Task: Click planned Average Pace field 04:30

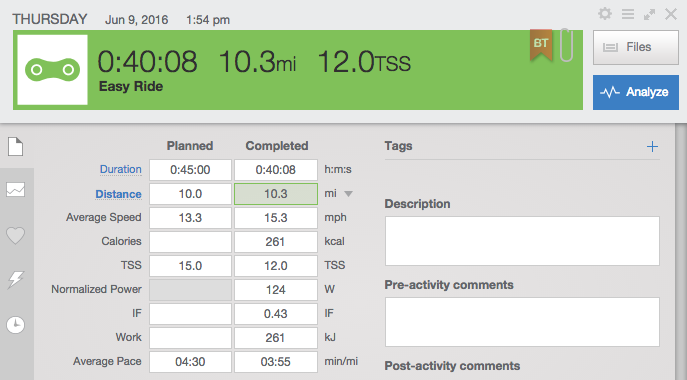Action: [190, 362]
